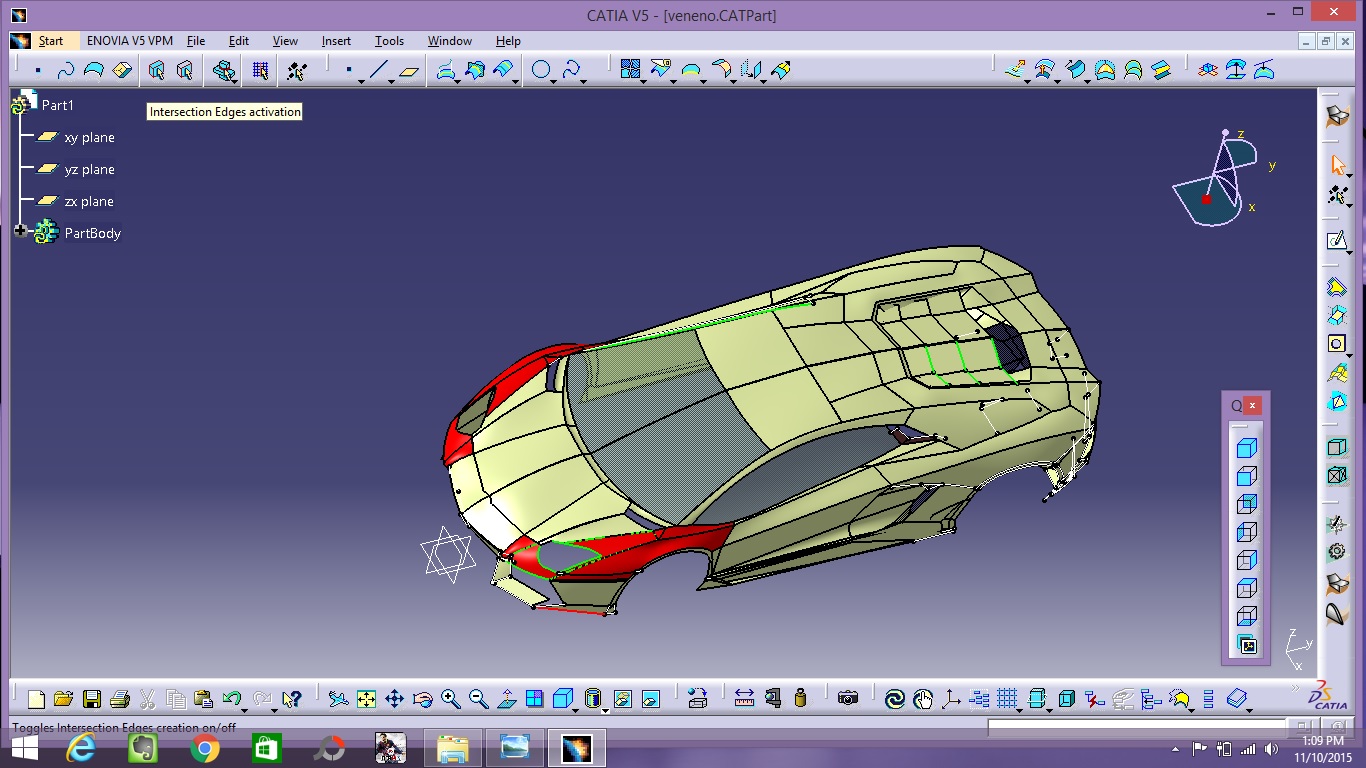Open the Insert menu

coord(337,41)
